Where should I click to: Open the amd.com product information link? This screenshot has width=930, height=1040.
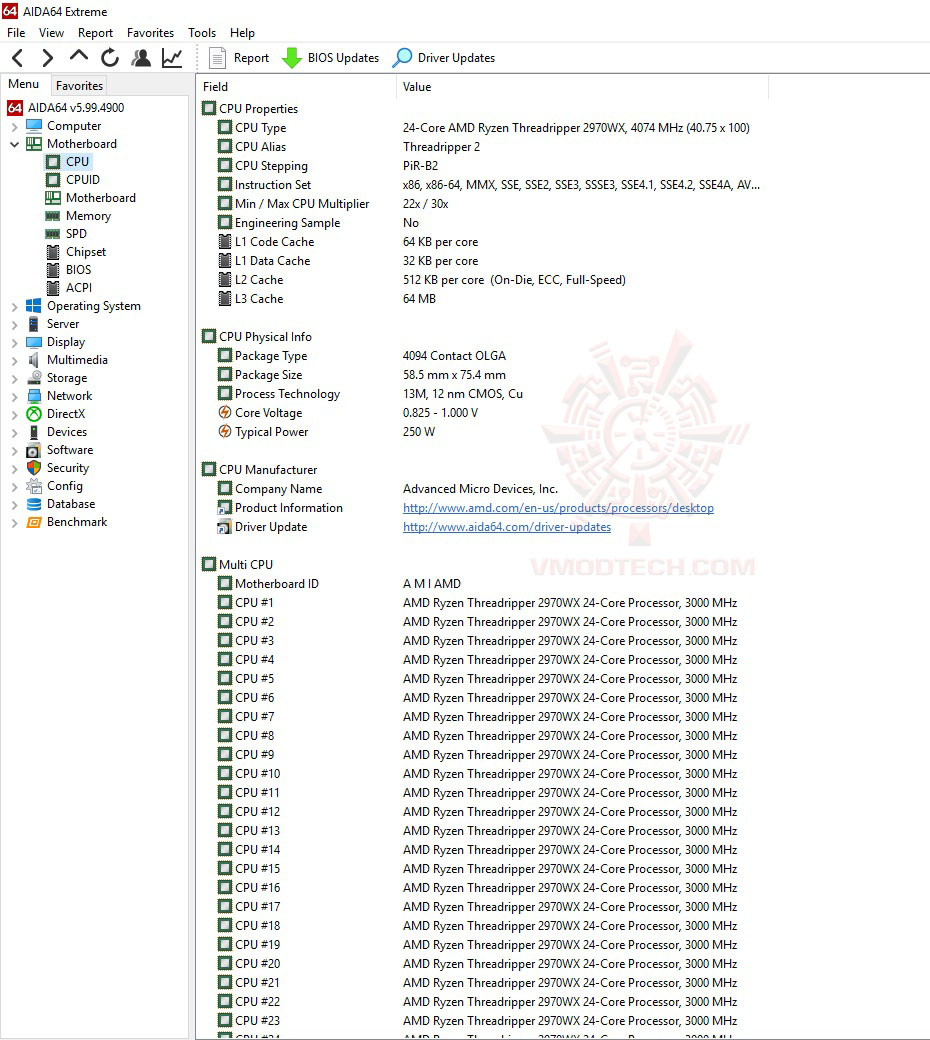pyautogui.click(x=558, y=508)
